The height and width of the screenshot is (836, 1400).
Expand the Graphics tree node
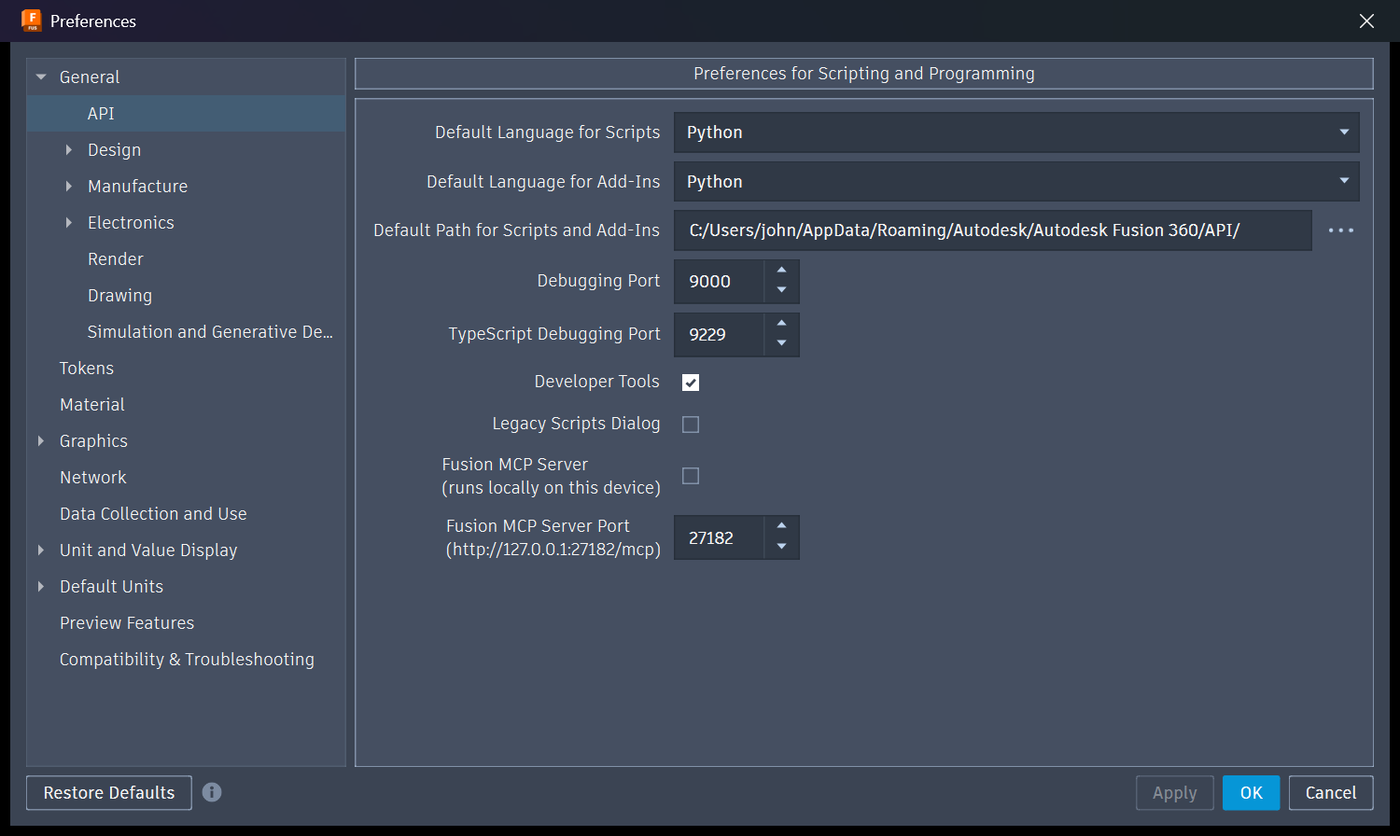pyautogui.click(x=41, y=441)
